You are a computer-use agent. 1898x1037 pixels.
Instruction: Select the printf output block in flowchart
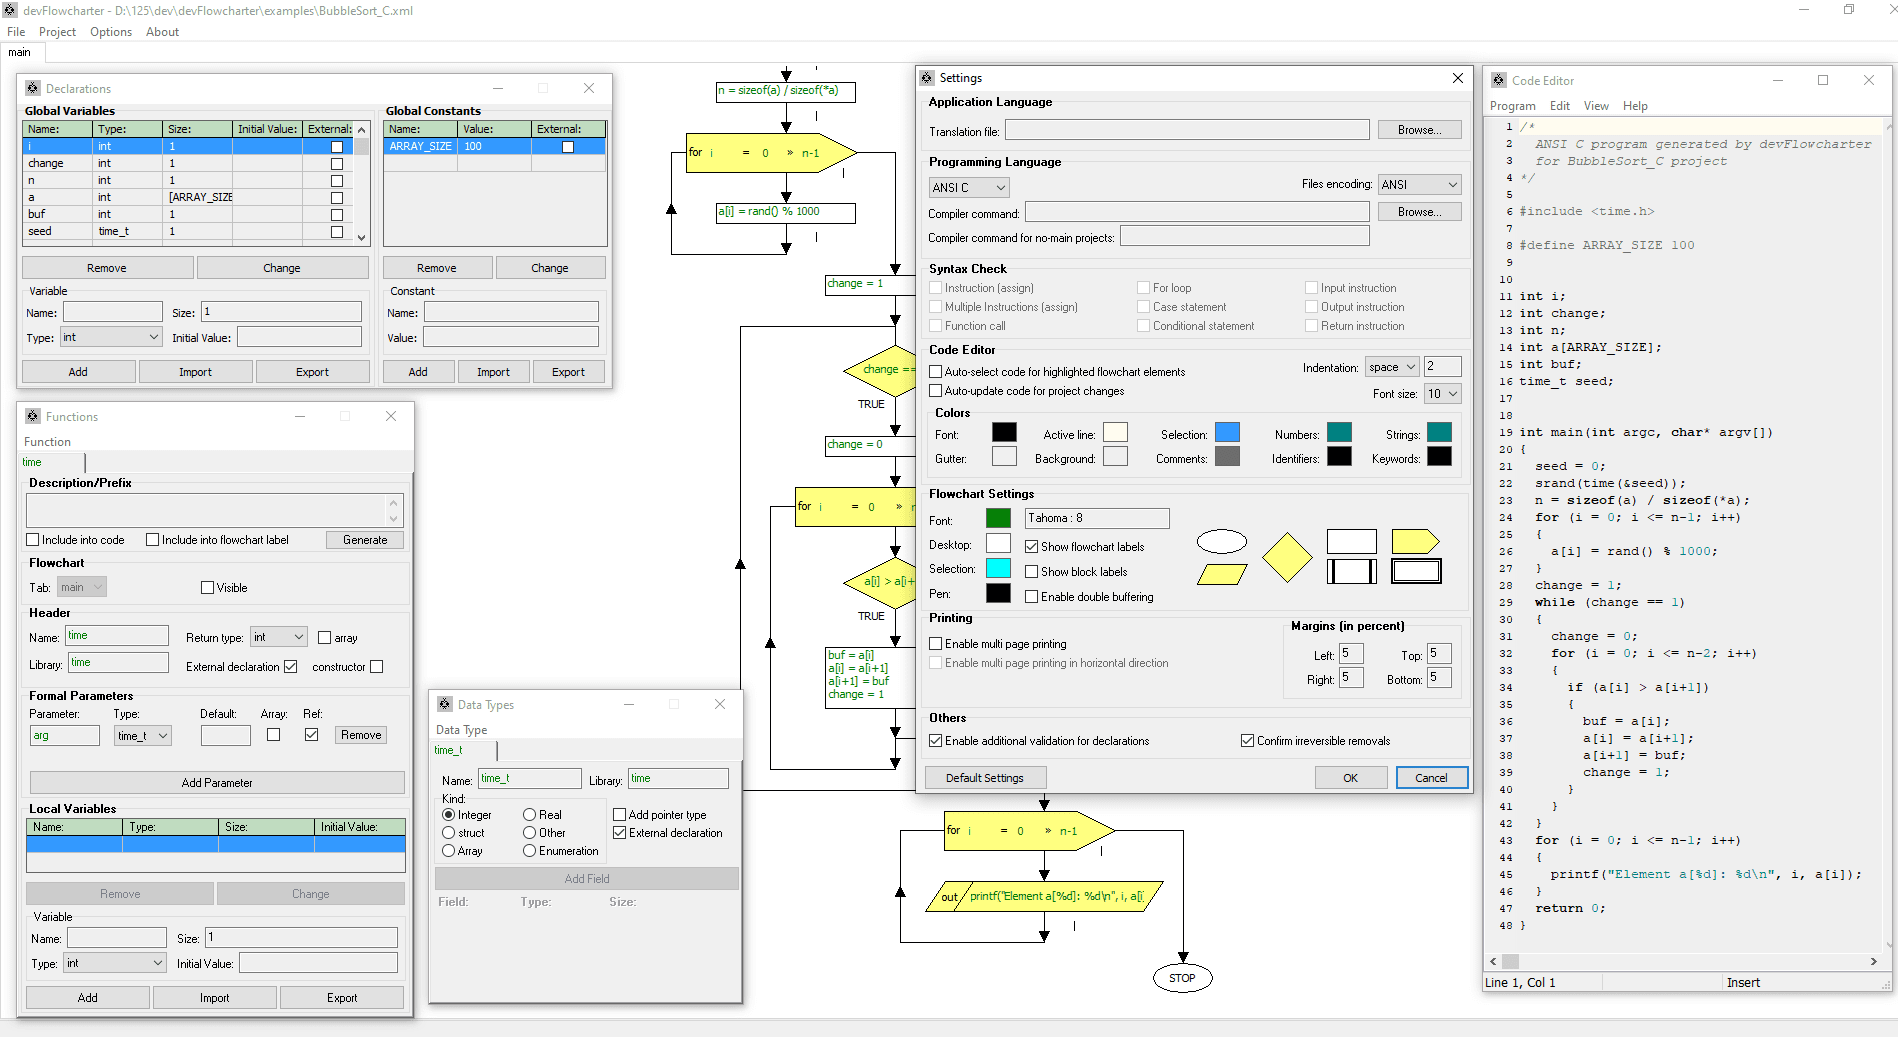coord(1044,896)
